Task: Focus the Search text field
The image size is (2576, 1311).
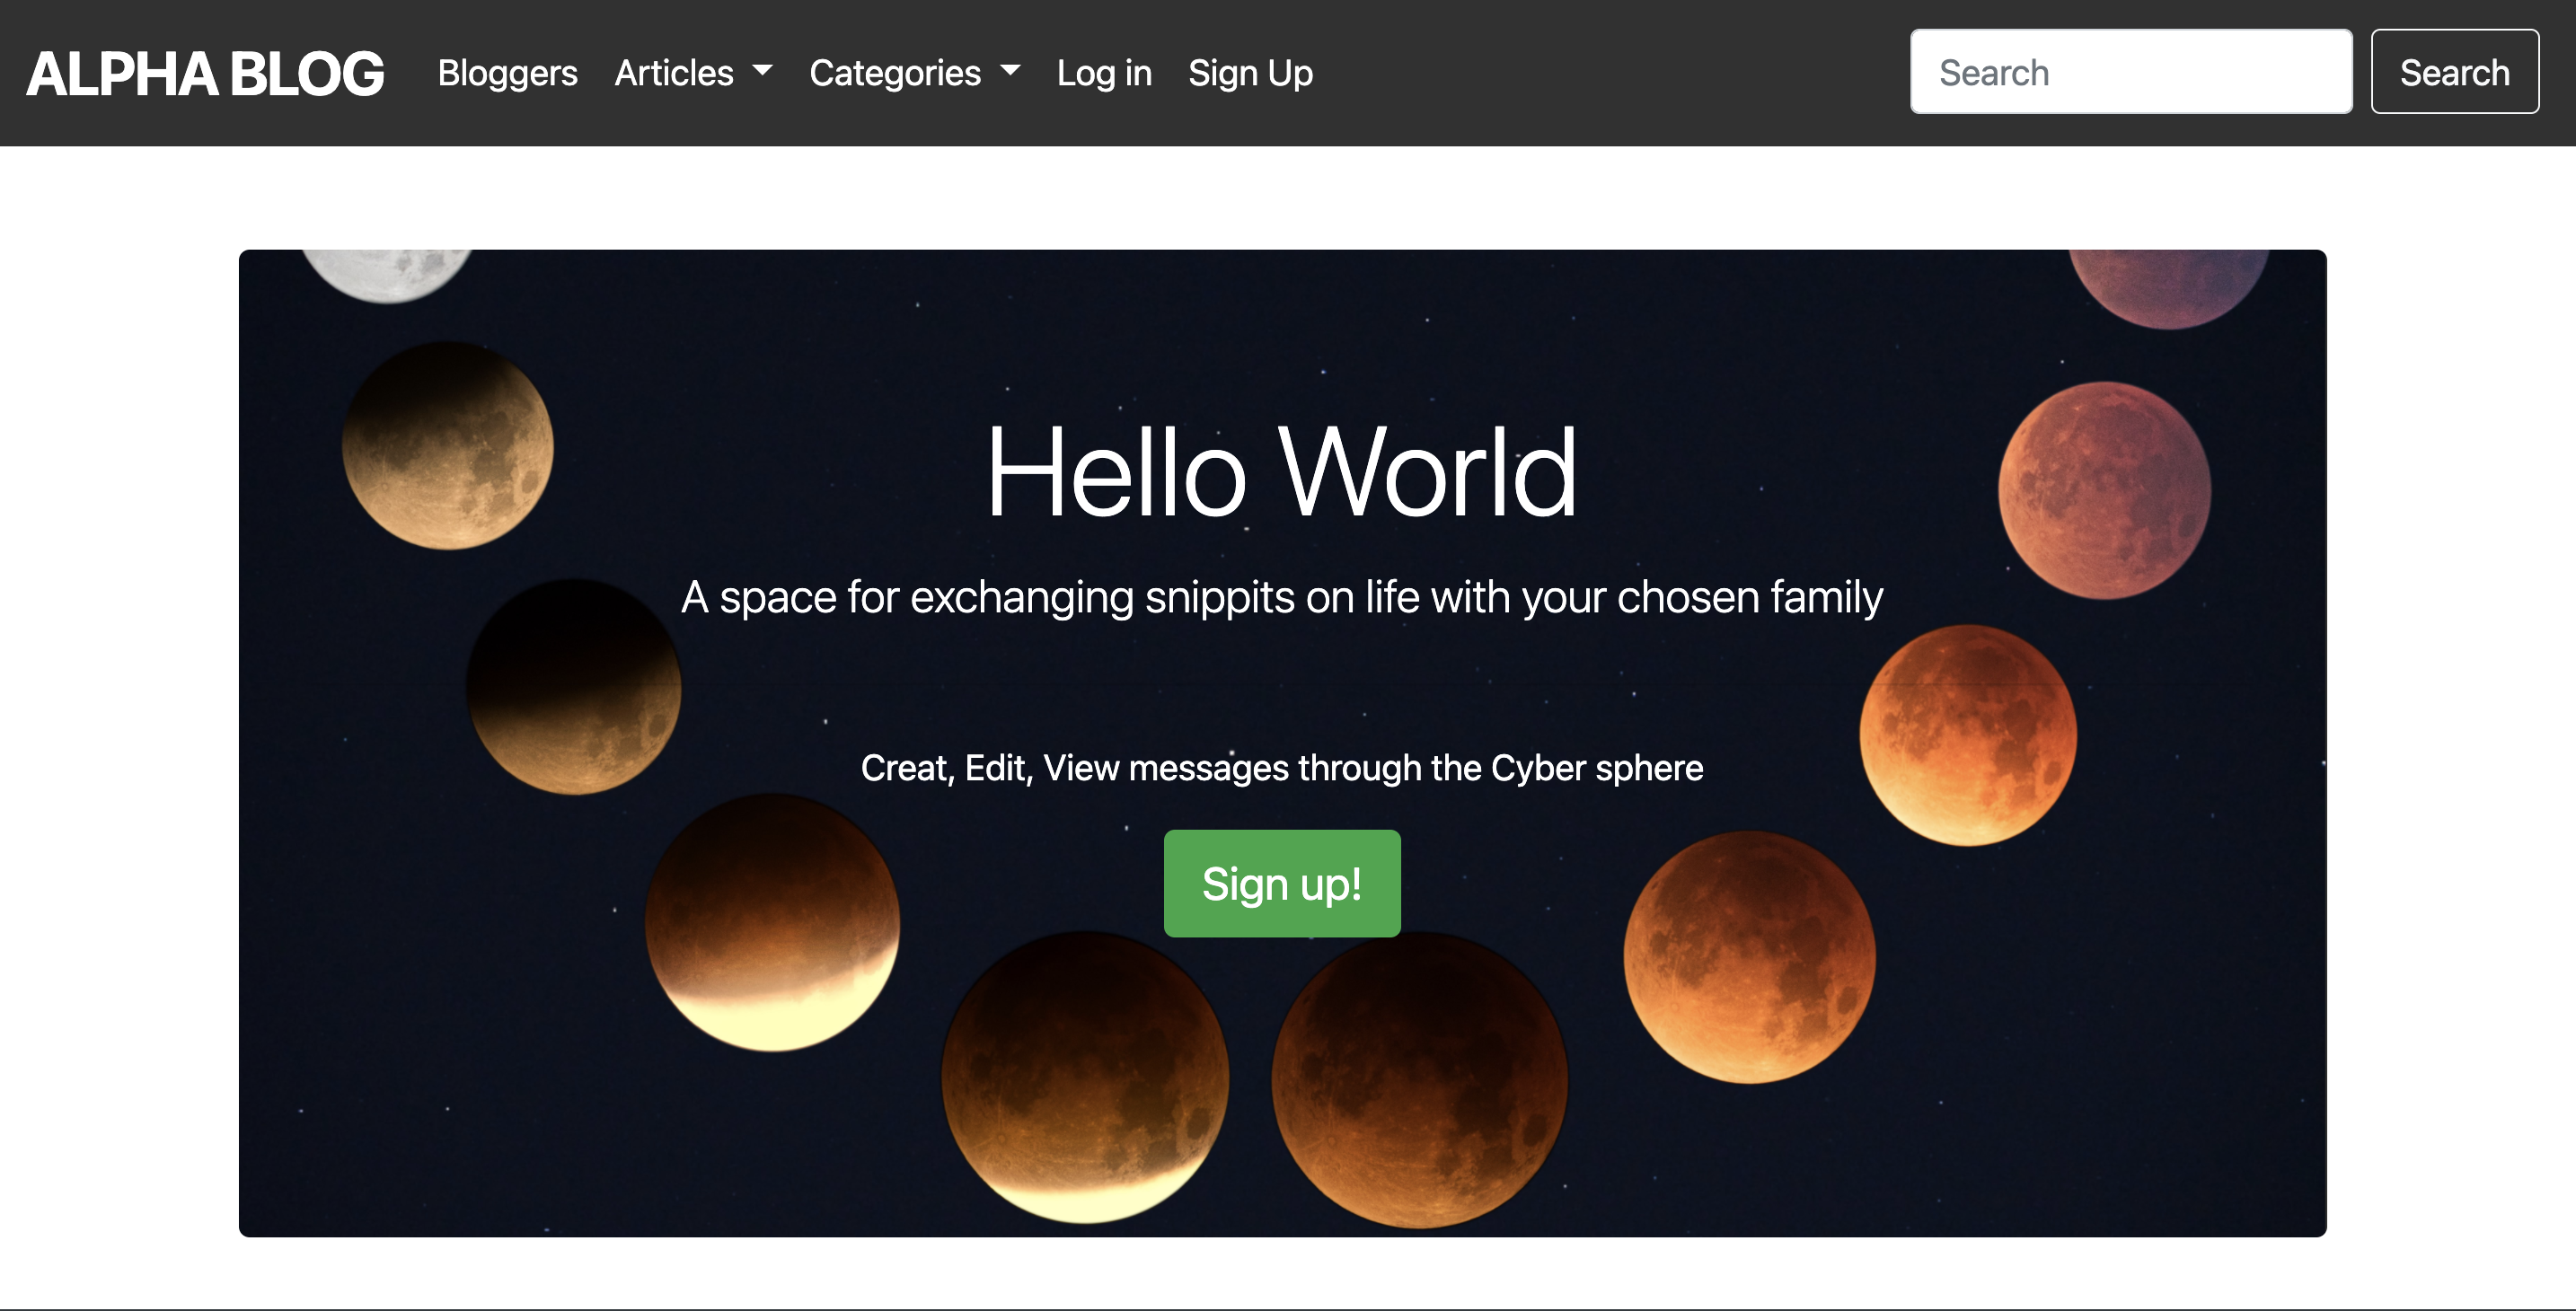Action: pos(2130,72)
